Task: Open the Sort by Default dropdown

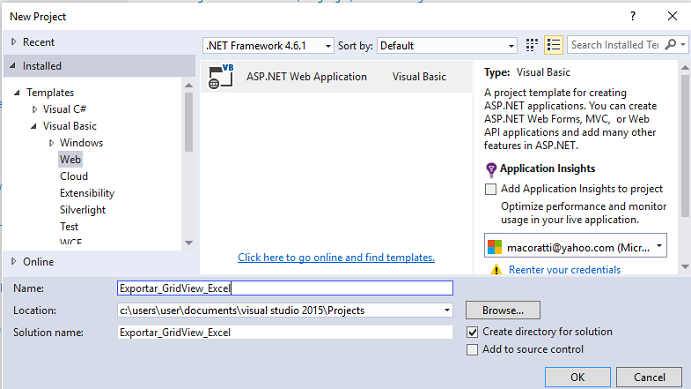Action: [447, 45]
